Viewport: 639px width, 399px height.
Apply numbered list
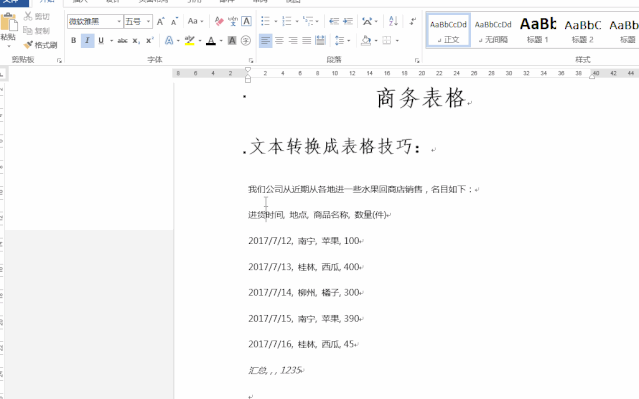[287, 21]
